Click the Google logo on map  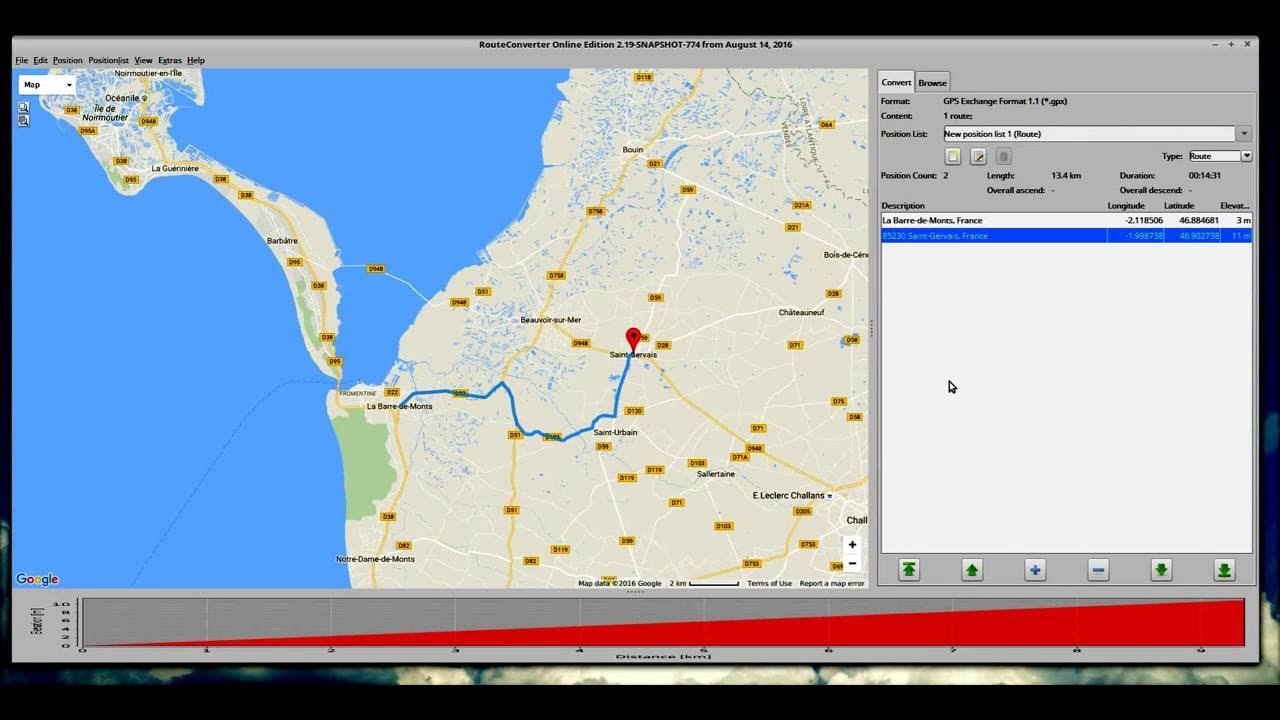point(37,579)
